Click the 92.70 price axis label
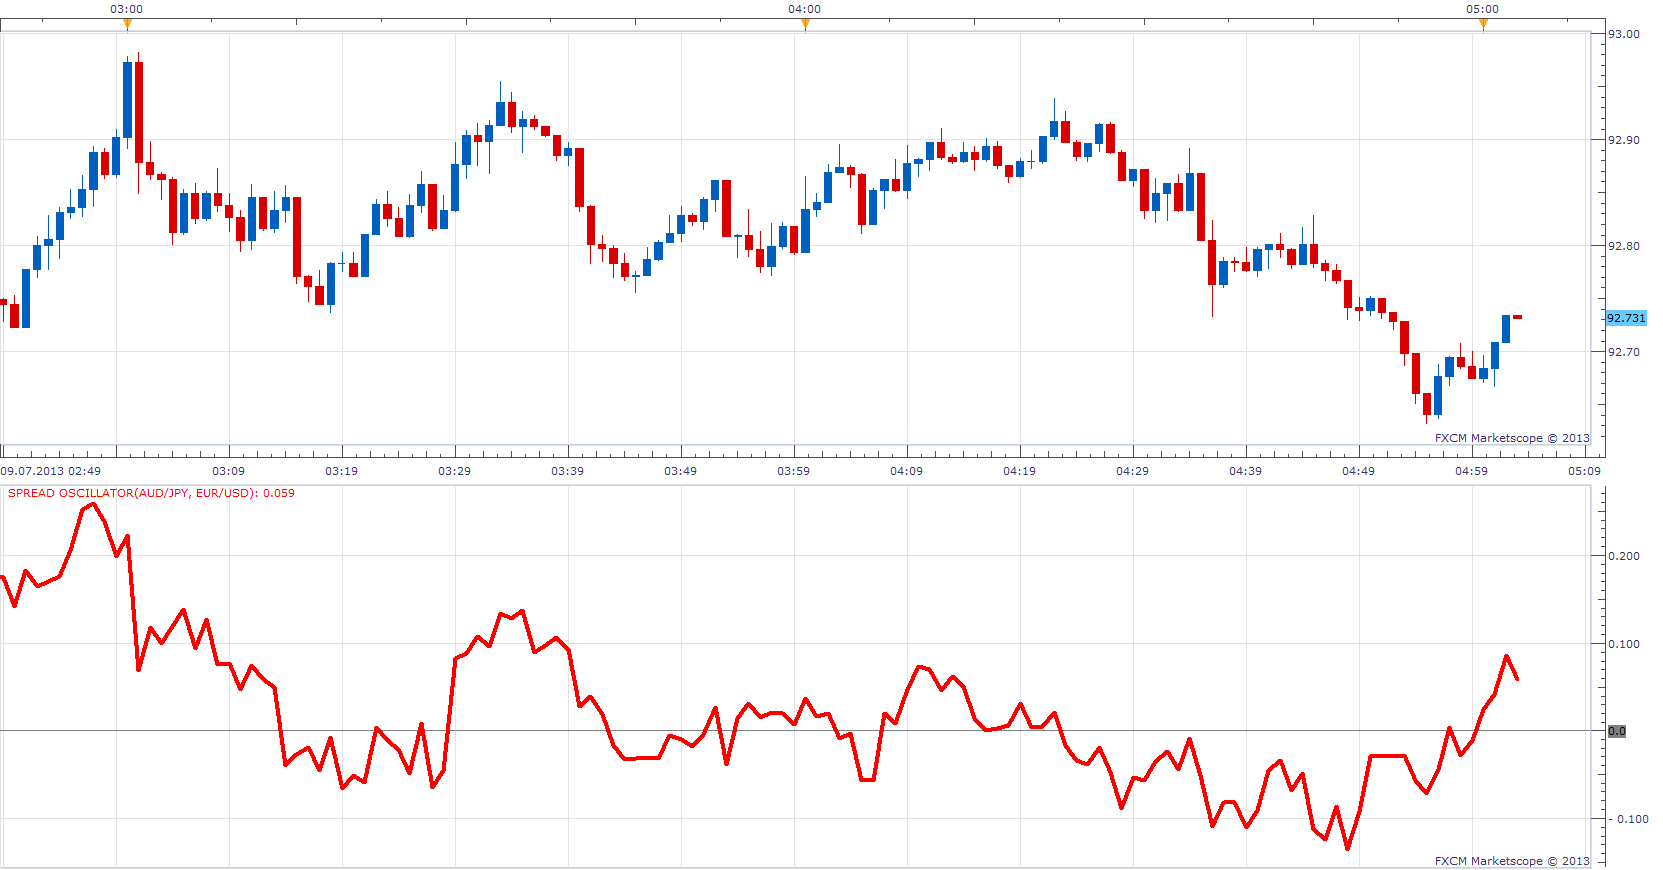Image resolution: width=1663 pixels, height=870 pixels. click(x=1624, y=352)
